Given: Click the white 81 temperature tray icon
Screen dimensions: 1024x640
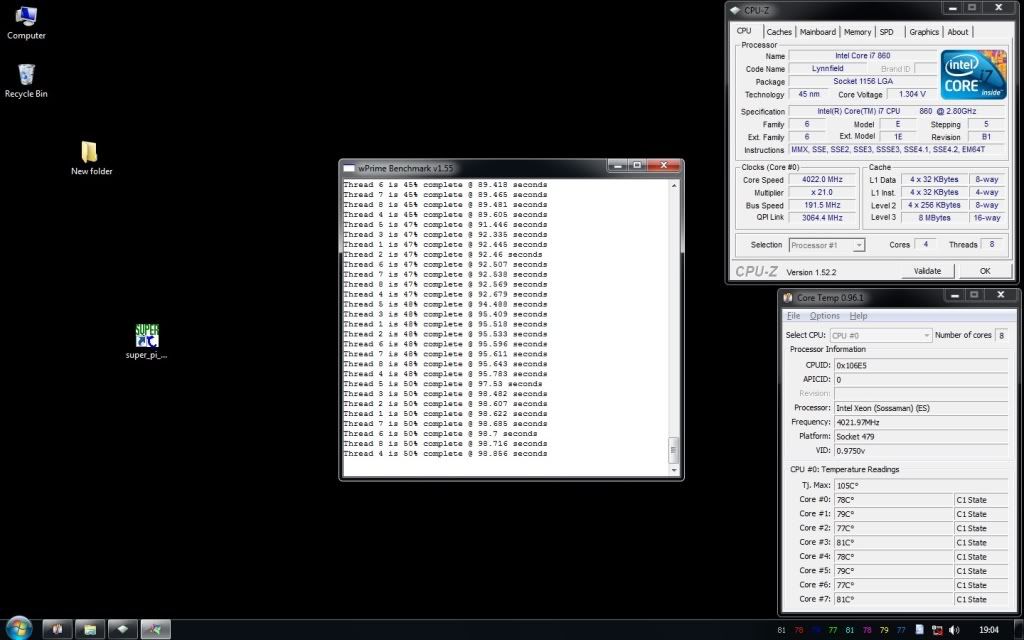Looking at the screenshot, I should [782, 630].
